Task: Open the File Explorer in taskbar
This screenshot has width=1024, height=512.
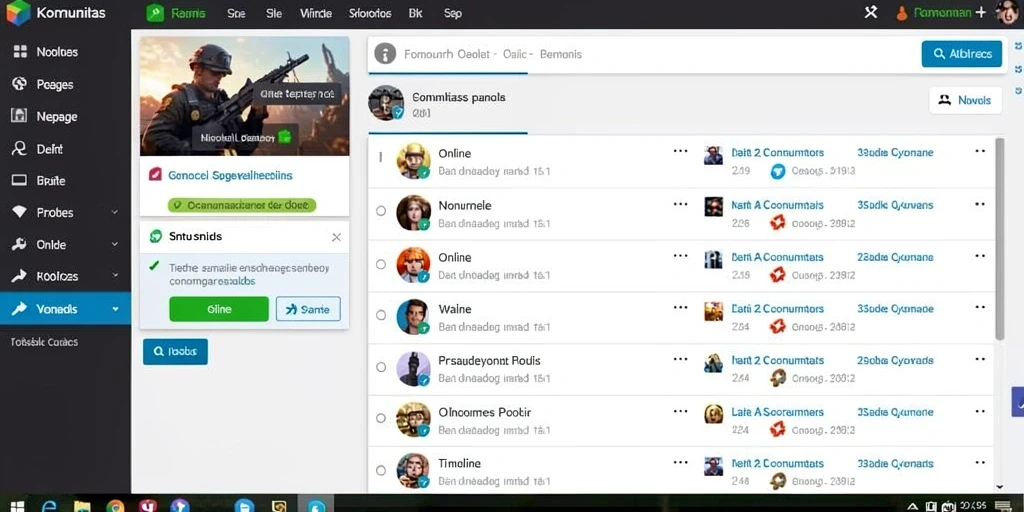Action: pyautogui.click(x=82, y=505)
